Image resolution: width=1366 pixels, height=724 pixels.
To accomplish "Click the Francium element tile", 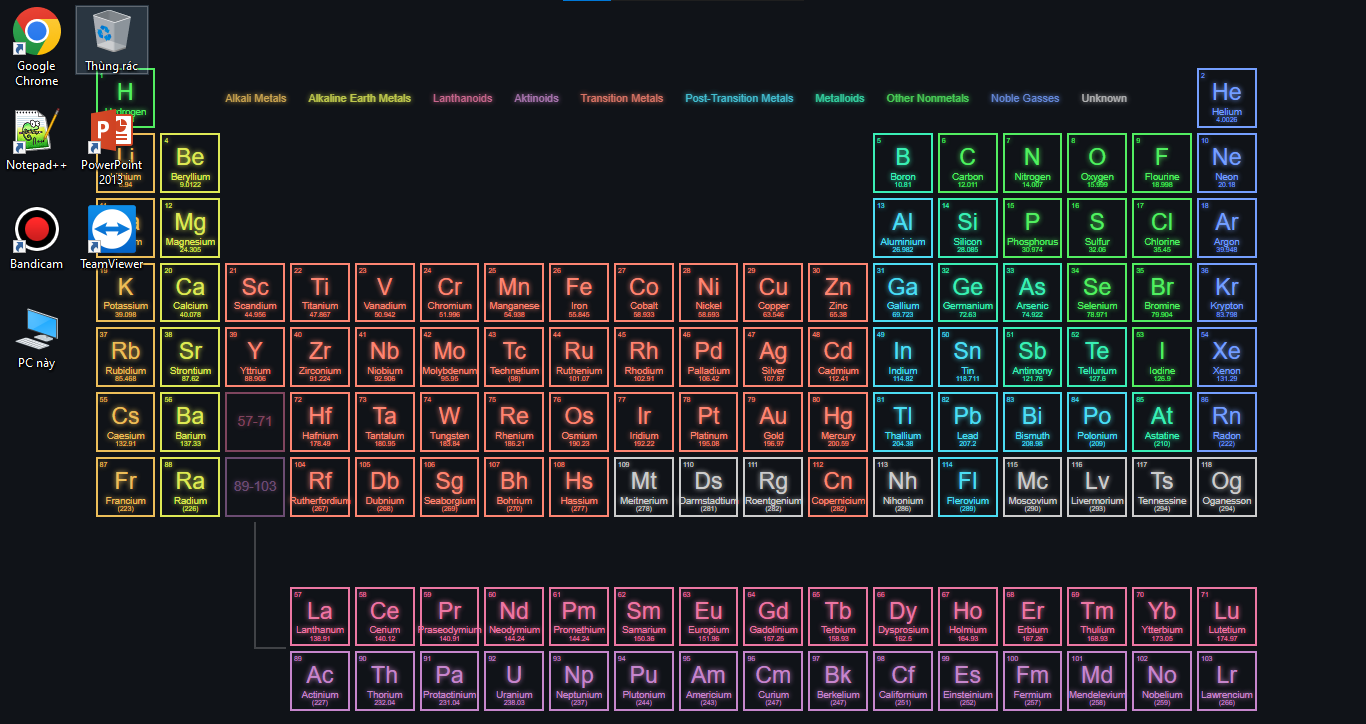I will pyautogui.click(x=125, y=487).
